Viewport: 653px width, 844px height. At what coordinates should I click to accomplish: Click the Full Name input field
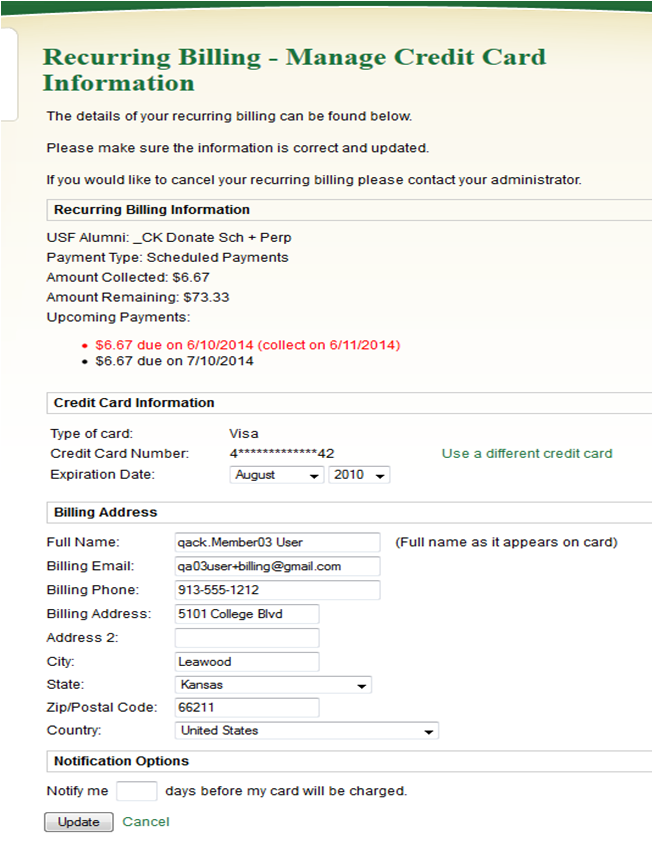[277, 542]
